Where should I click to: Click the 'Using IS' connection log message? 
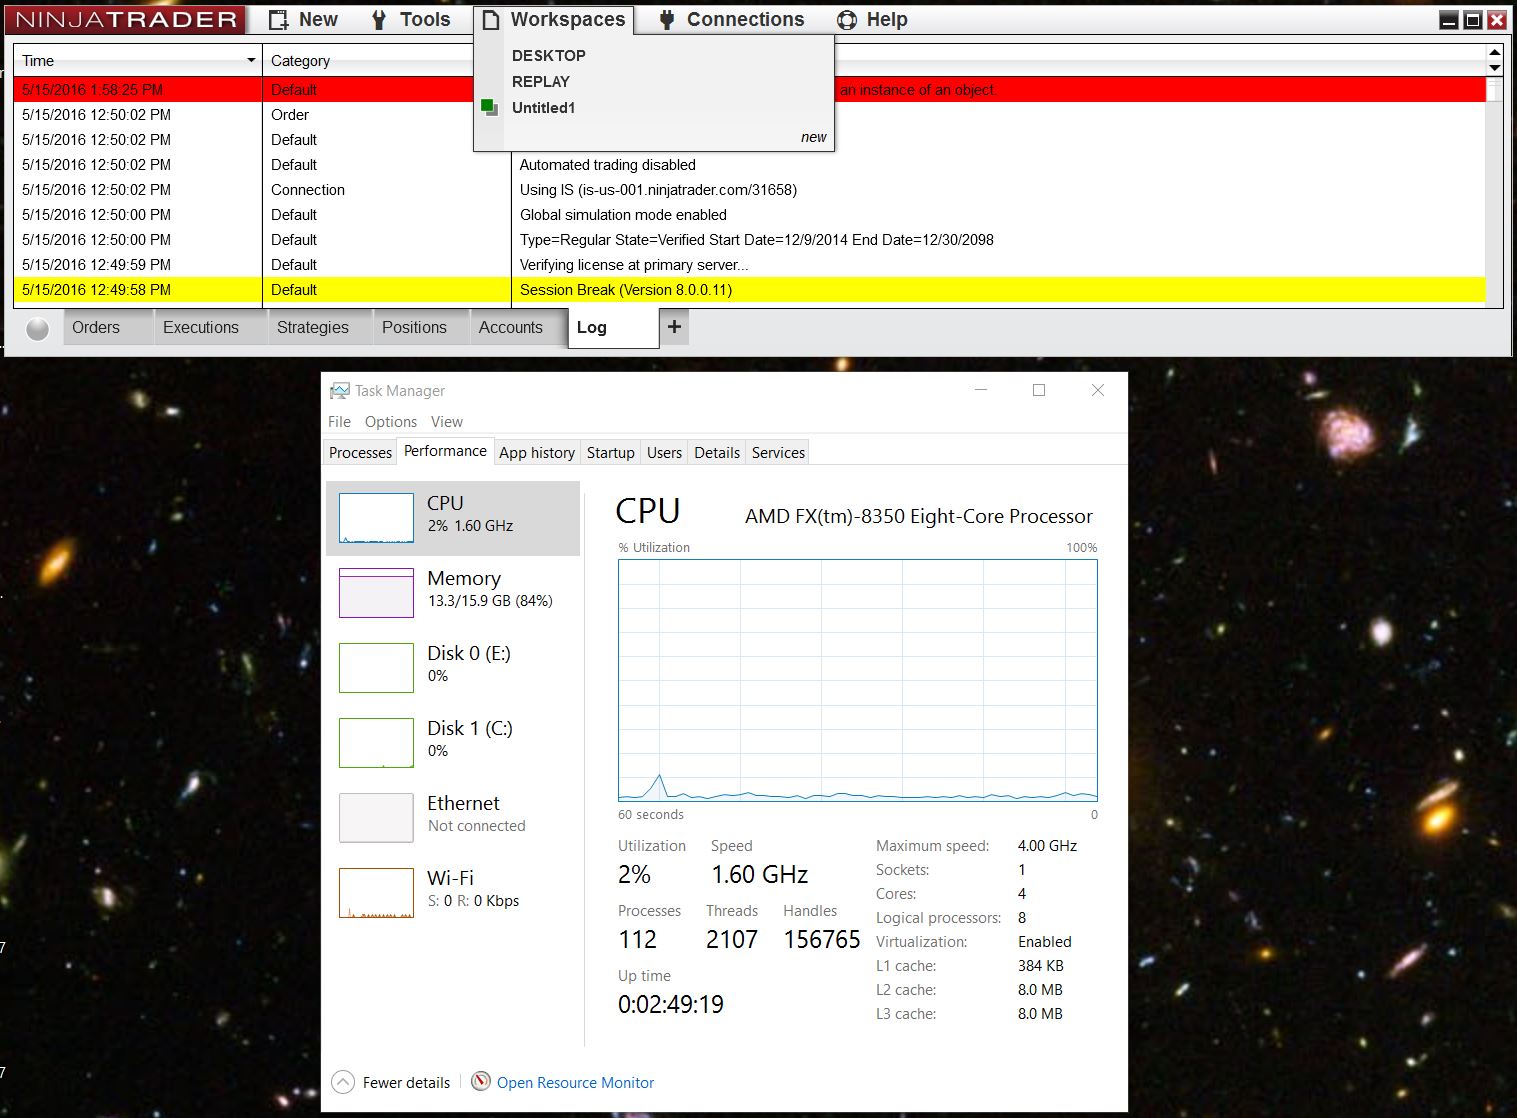(658, 190)
